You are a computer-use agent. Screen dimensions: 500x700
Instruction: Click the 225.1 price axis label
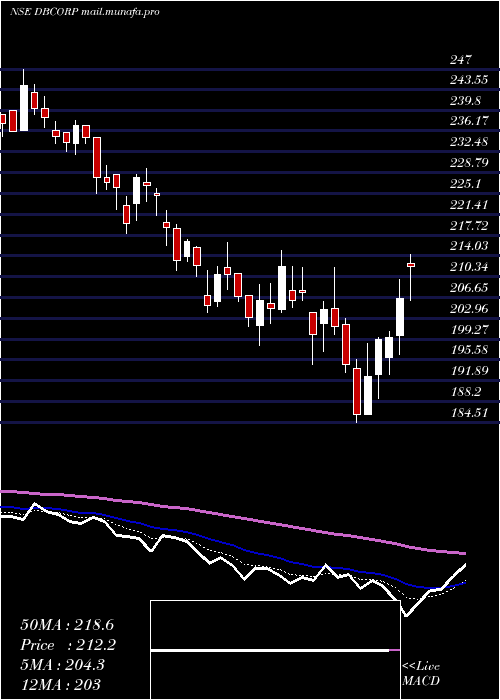[x=465, y=183]
